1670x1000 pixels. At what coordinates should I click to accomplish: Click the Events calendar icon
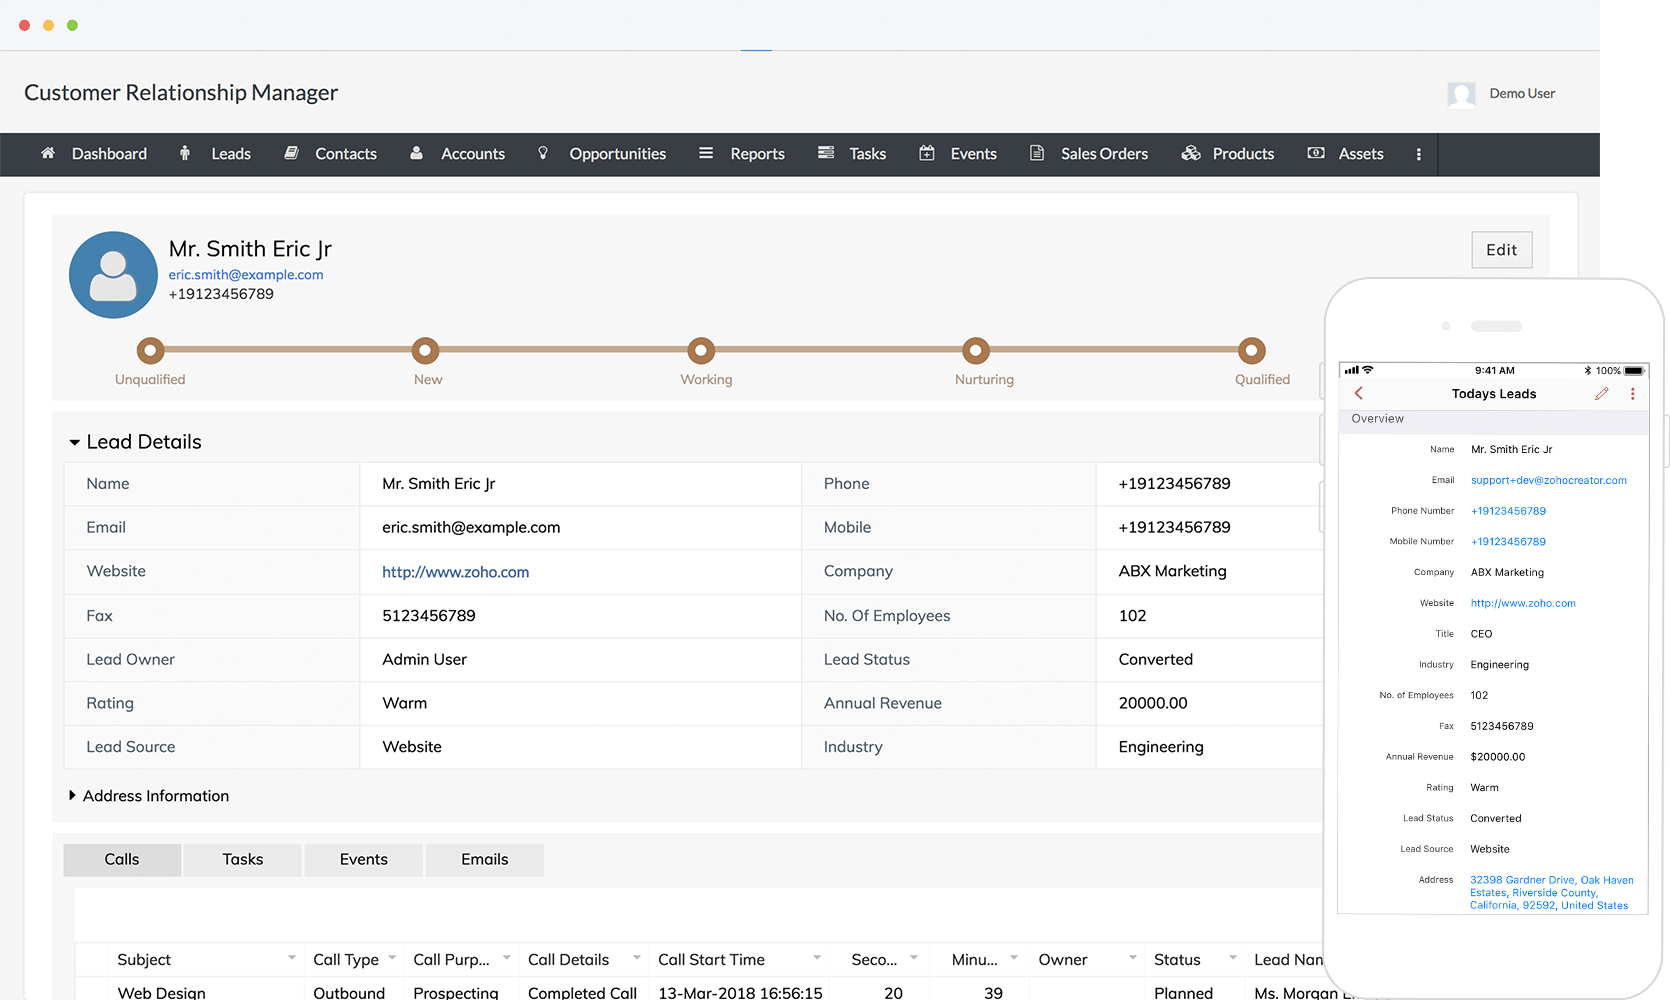pyautogui.click(x=927, y=153)
